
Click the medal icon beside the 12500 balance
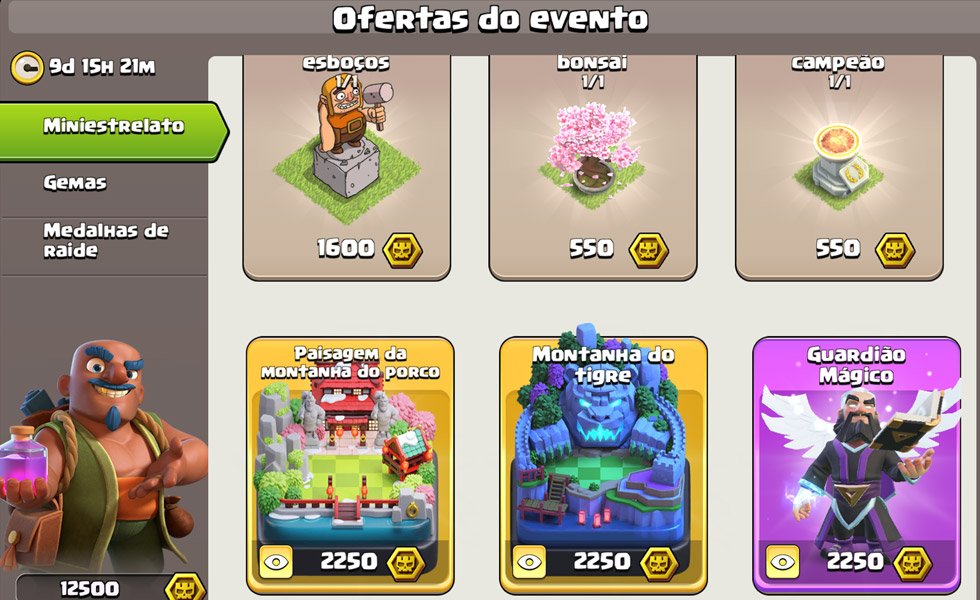pos(185,589)
